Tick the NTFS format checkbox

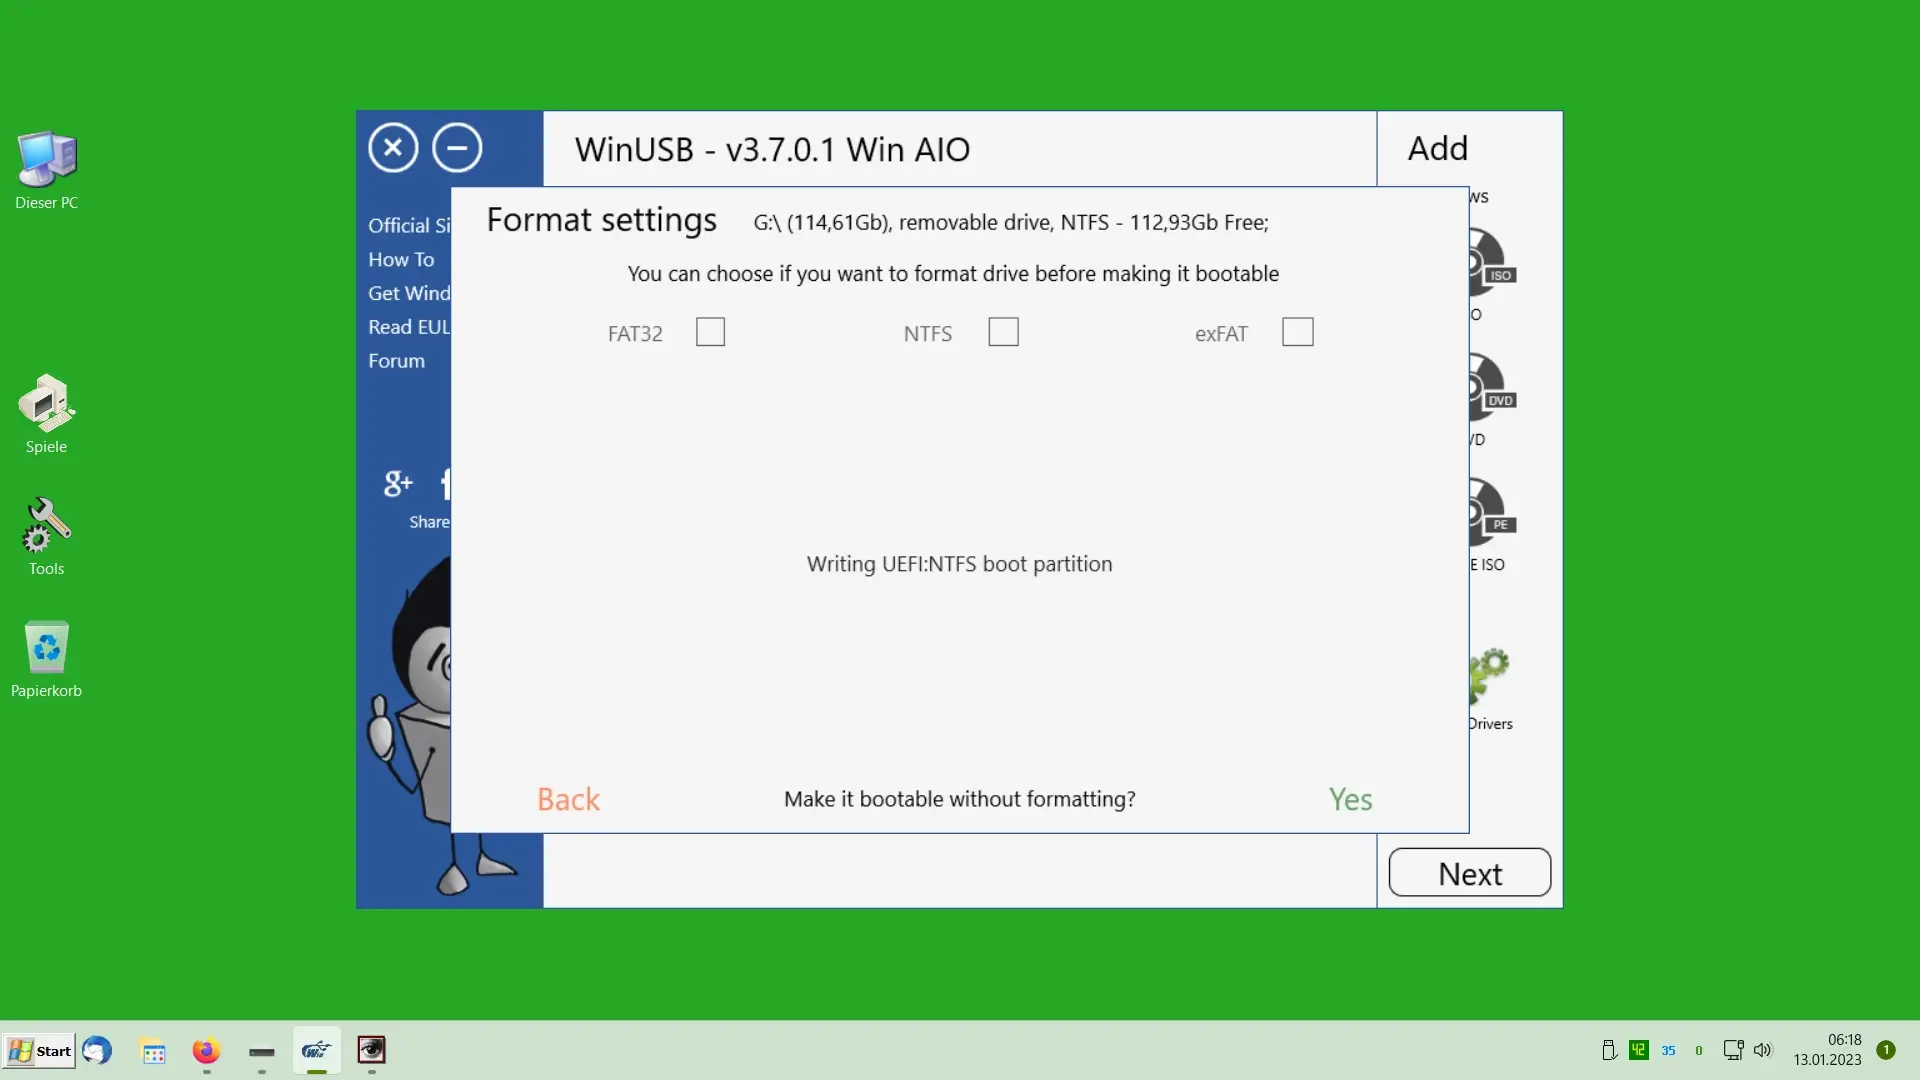tap(1003, 332)
